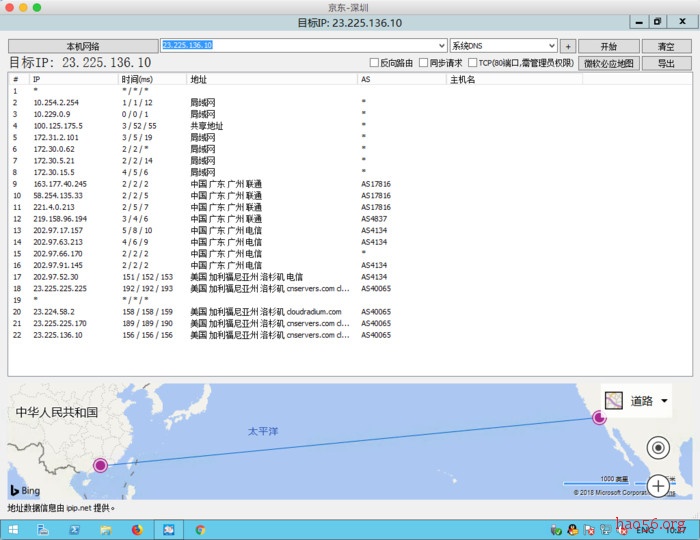Click the Los Angeles destination marker on the map
This screenshot has width=700, height=540.
tap(599, 418)
